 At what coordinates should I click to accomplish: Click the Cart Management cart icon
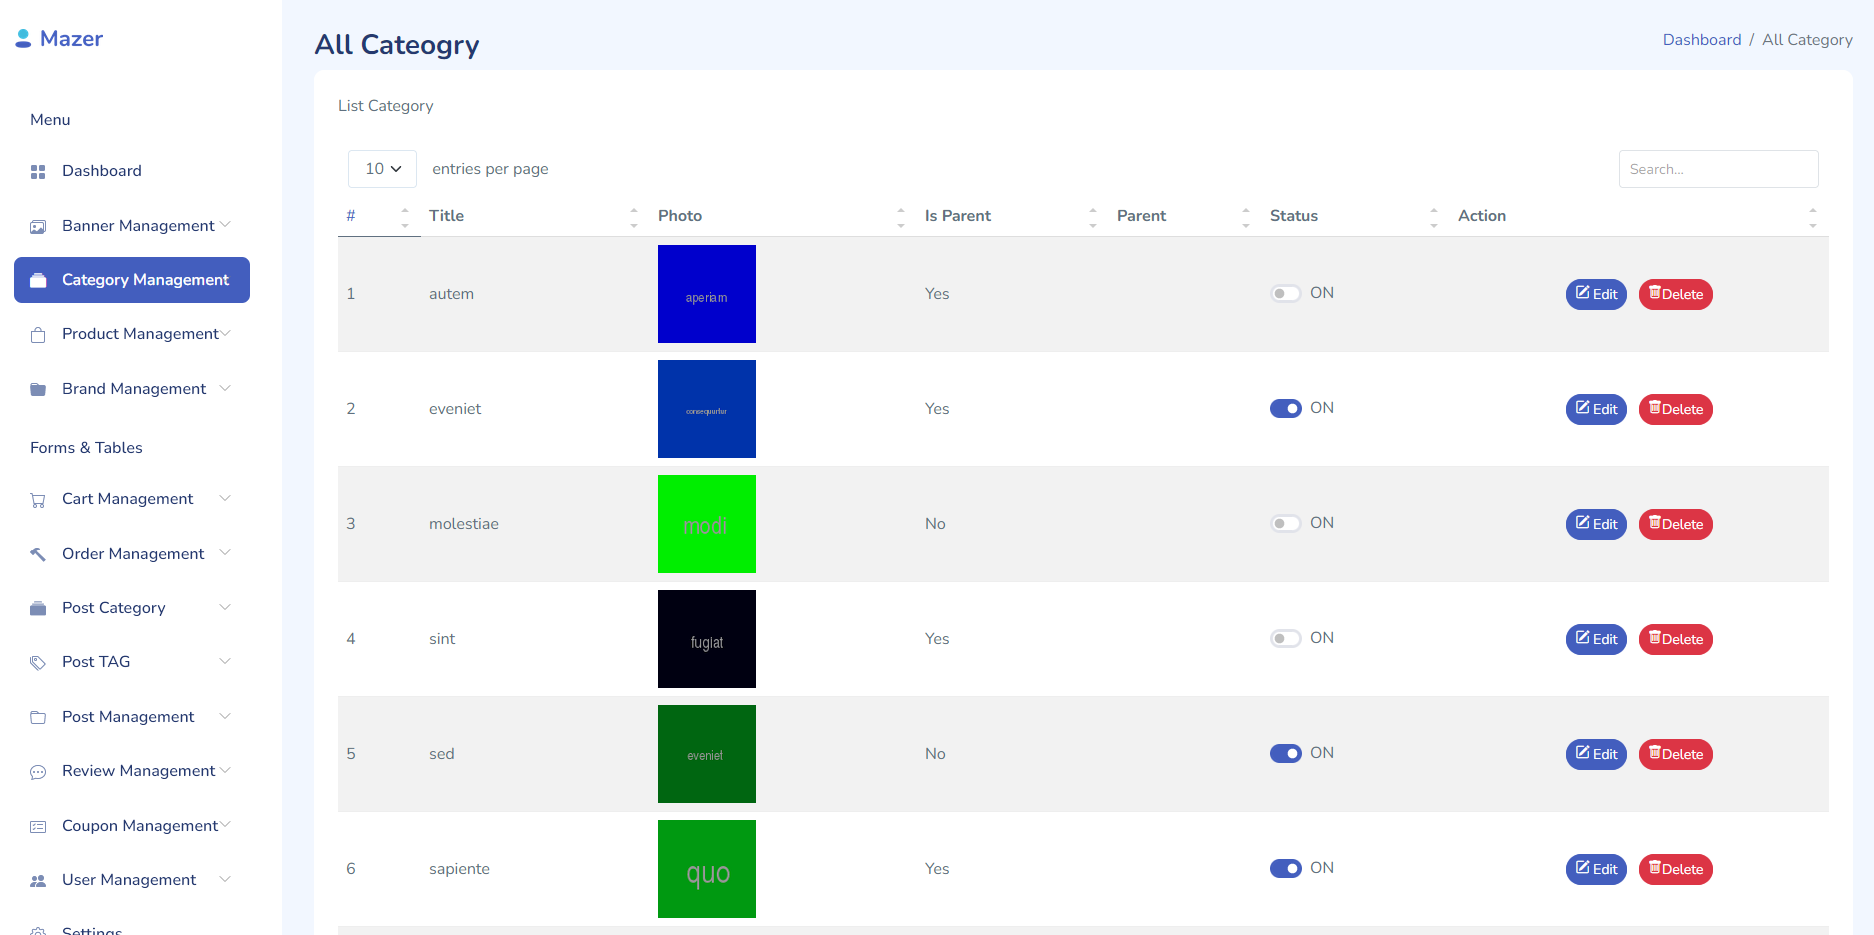coord(38,500)
